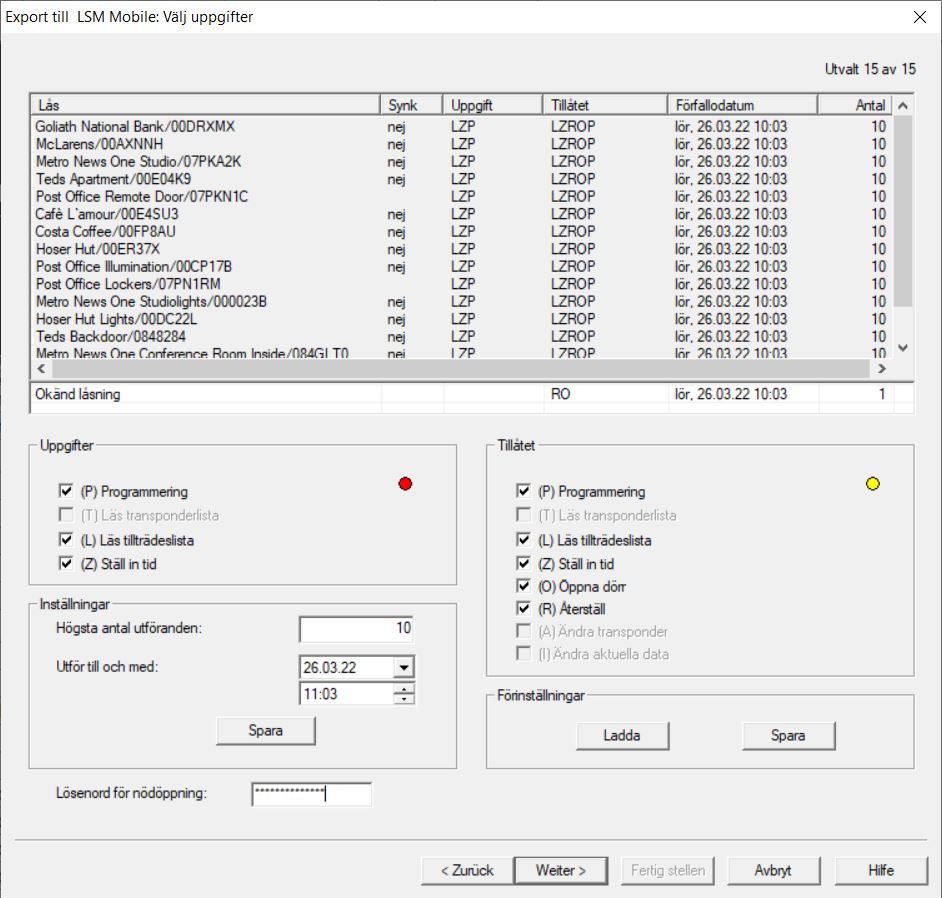942x898 pixels.
Task: Uncheck (P) Programmering under Uppgifter
Action: [66, 492]
